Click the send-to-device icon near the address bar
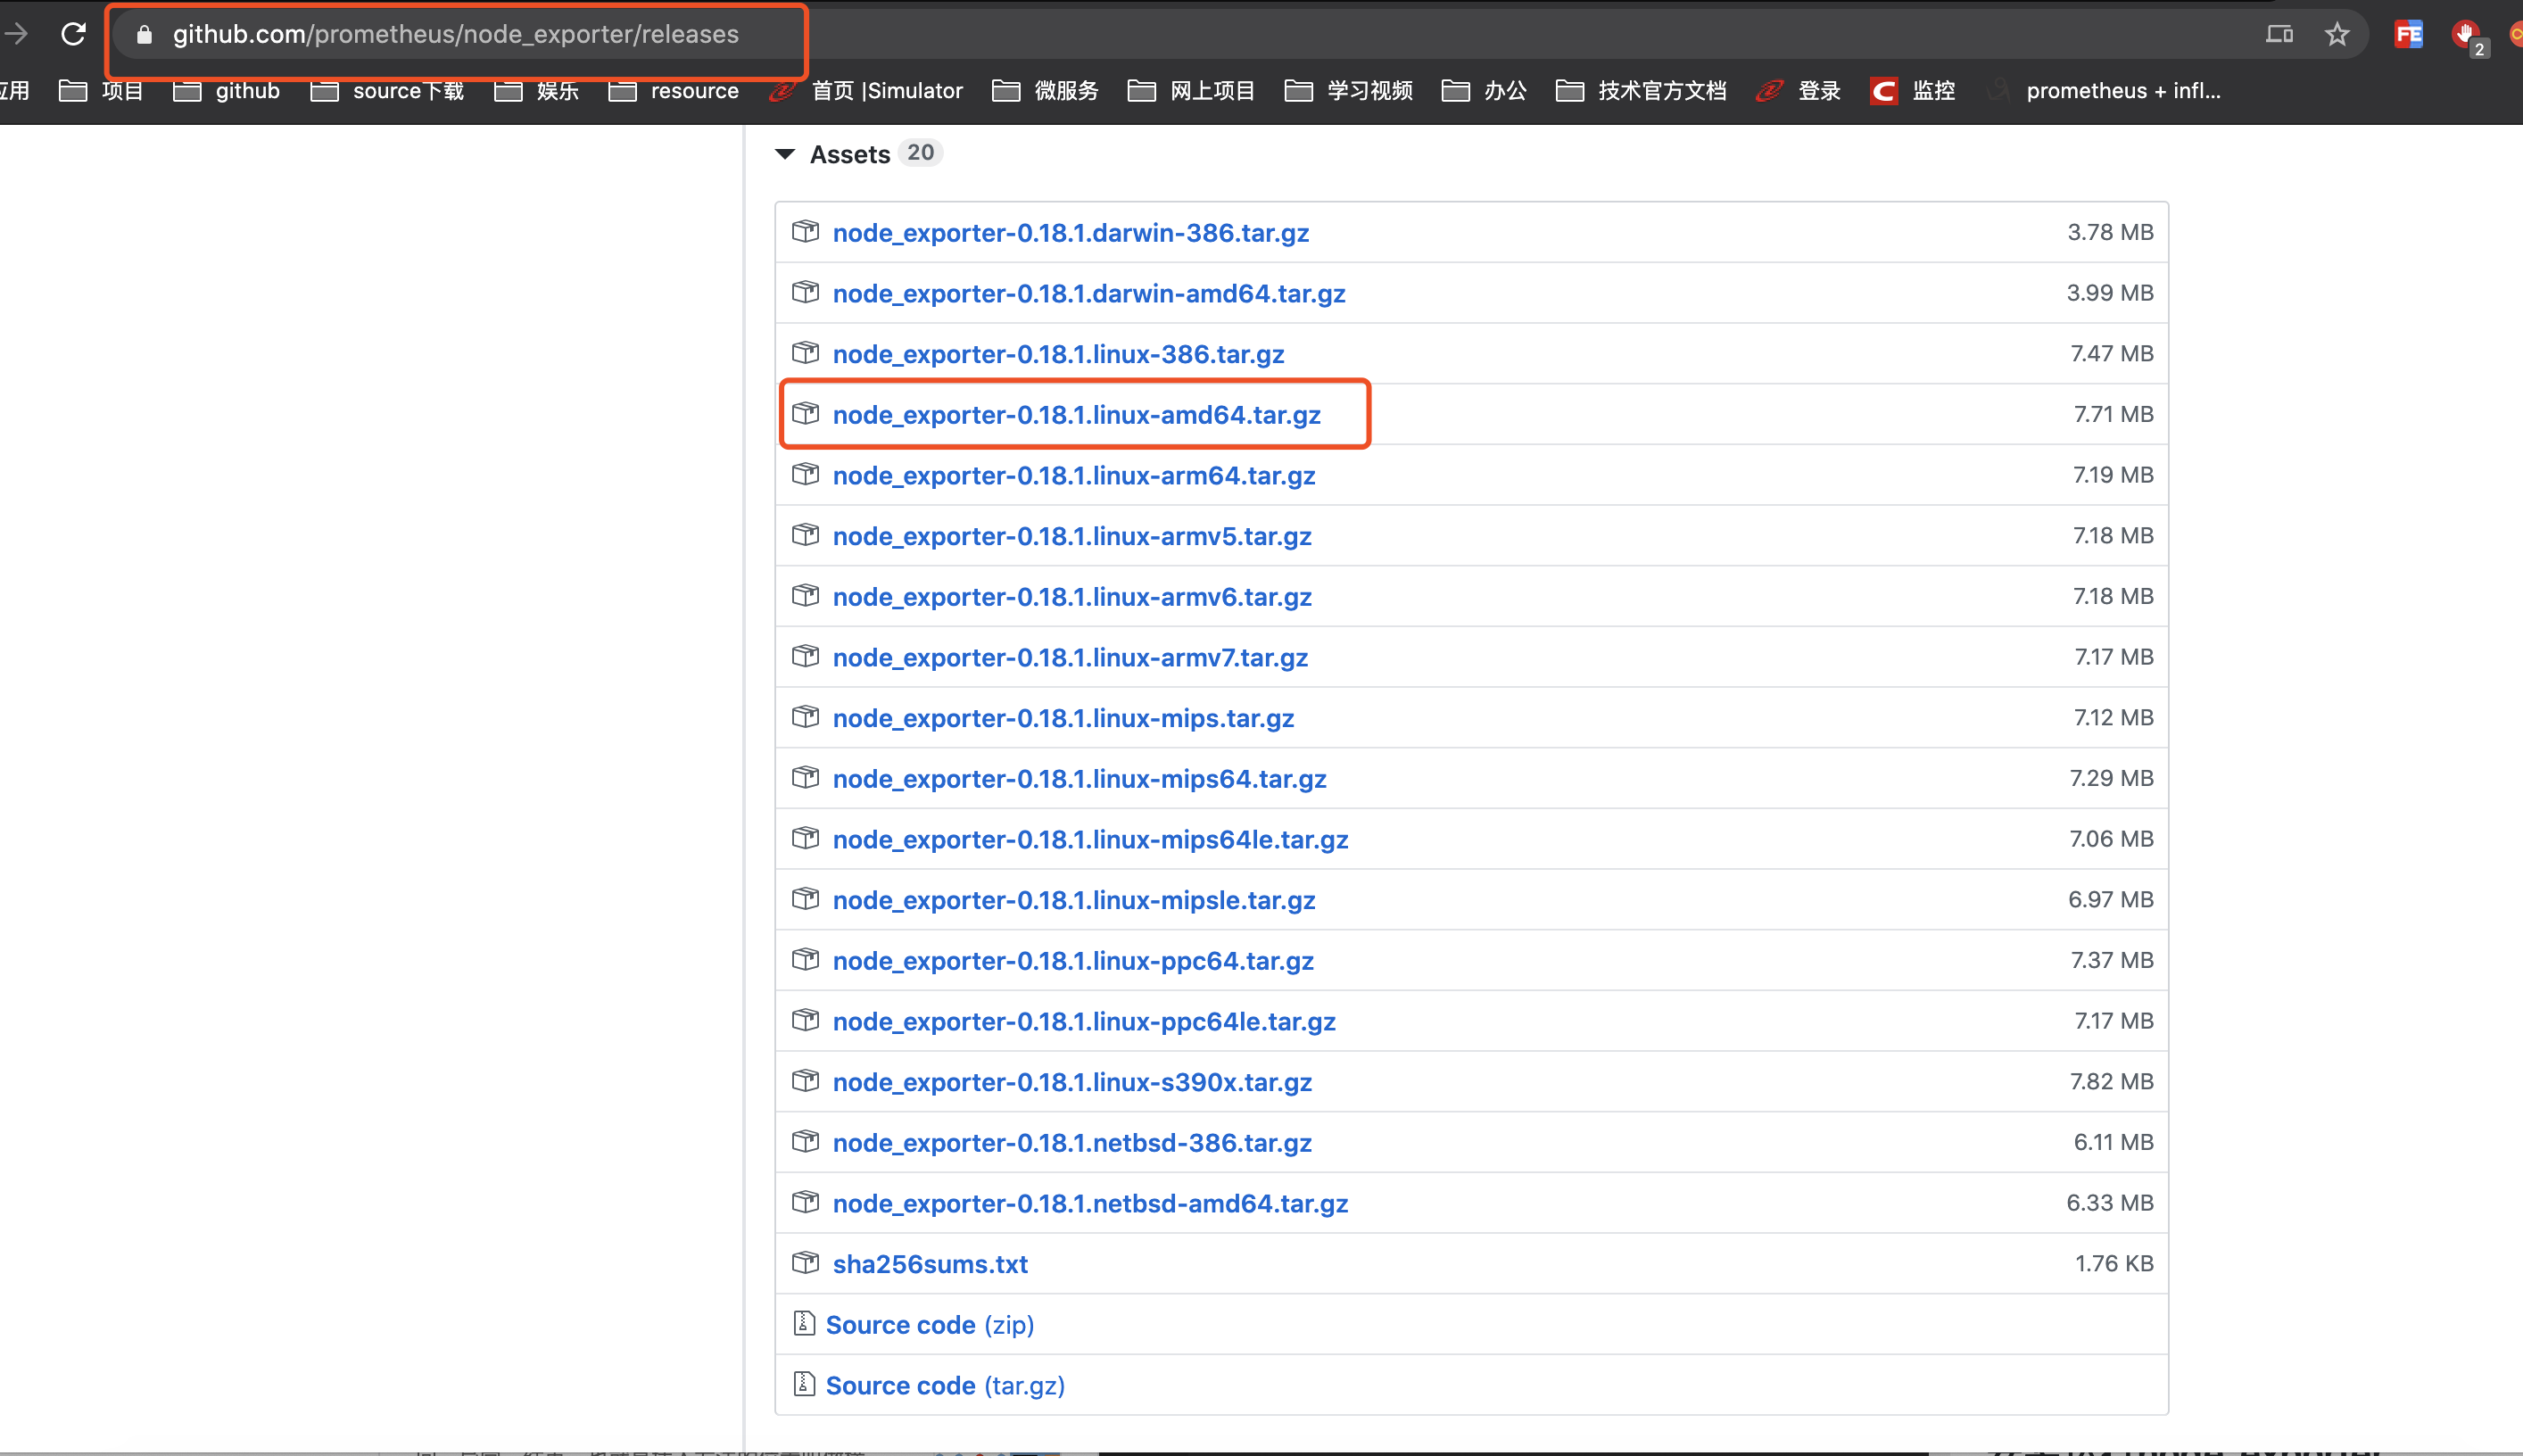This screenshot has width=2523, height=1456. click(2281, 33)
